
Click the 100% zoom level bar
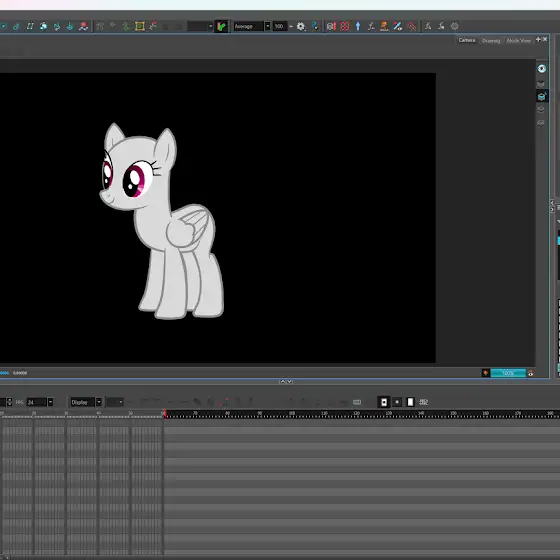tap(508, 373)
